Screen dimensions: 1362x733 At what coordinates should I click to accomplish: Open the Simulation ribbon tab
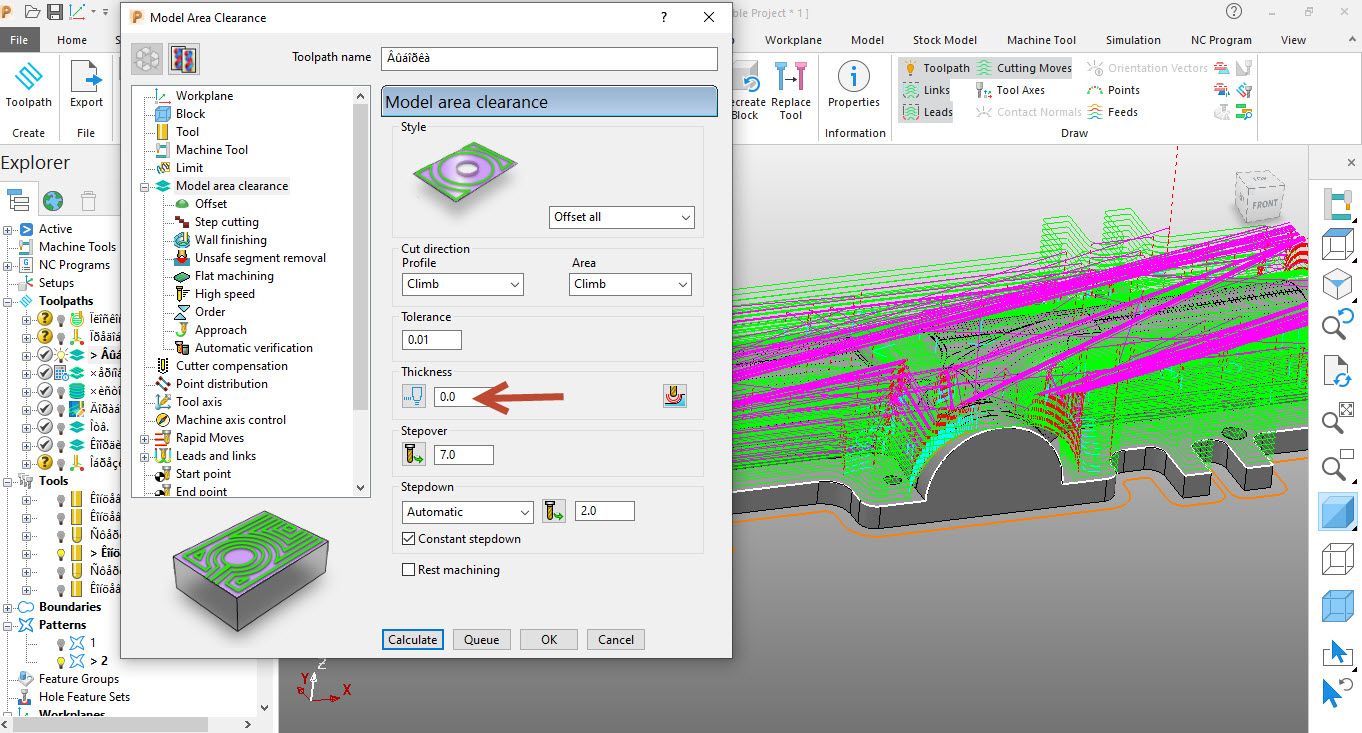point(1133,40)
